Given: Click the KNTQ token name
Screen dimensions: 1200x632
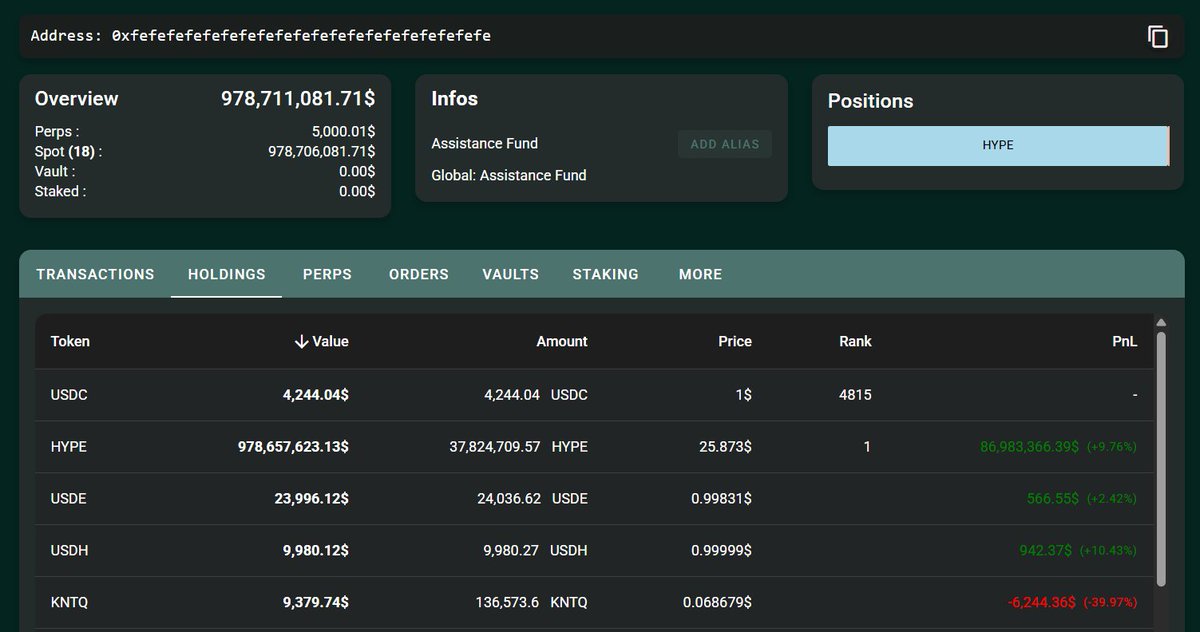Looking at the screenshot, I should pos(69,603).
